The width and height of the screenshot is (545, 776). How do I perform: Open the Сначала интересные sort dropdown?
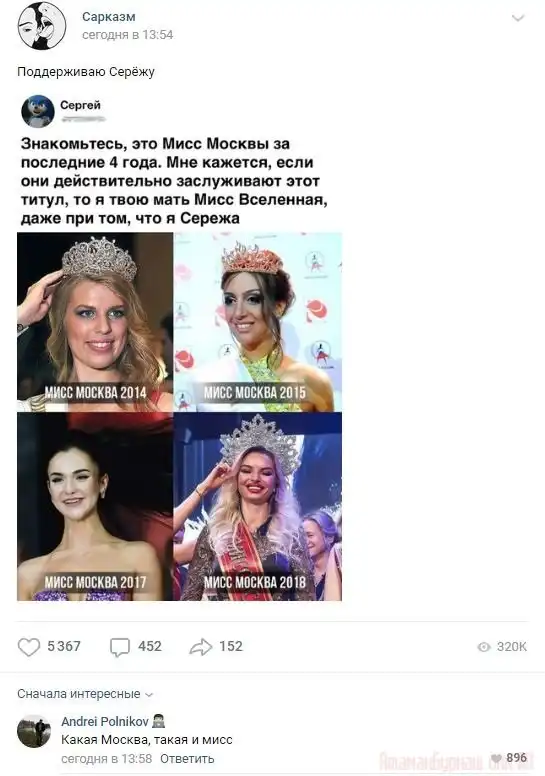(85, 694)
